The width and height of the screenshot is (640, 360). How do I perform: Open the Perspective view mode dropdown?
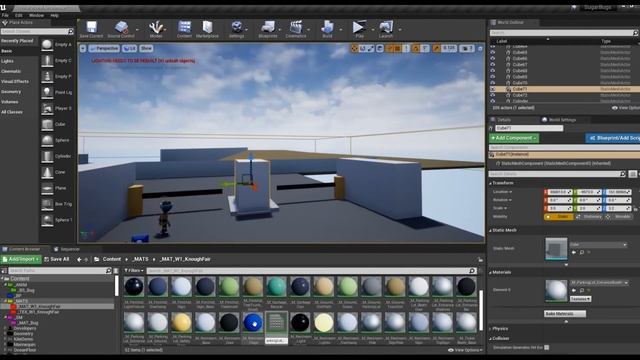pos(104,49)
